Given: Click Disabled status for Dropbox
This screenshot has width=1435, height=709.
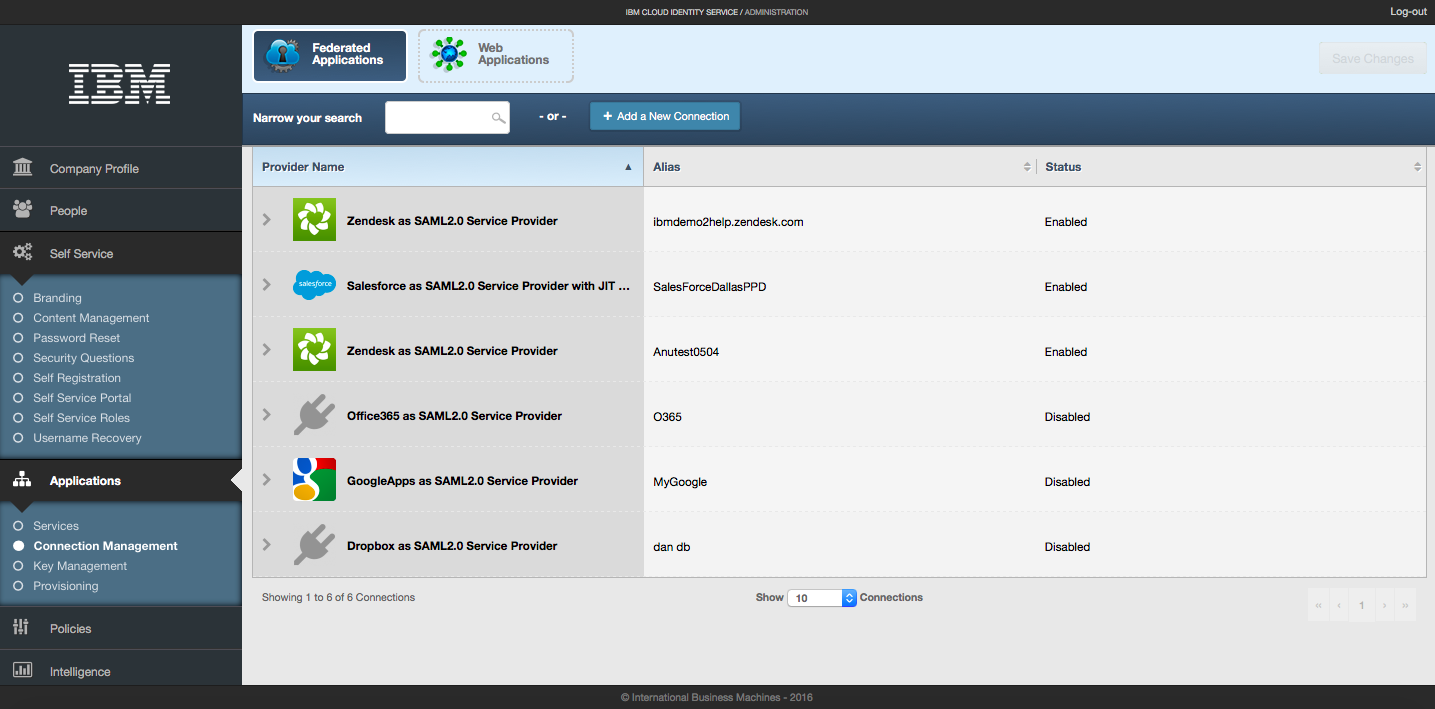Looking at the screenshot, I should 1067,547.
